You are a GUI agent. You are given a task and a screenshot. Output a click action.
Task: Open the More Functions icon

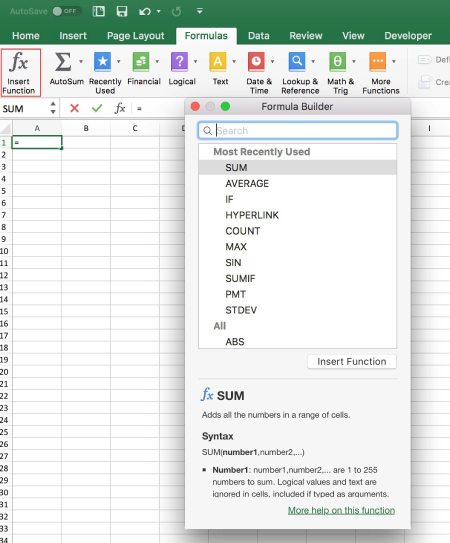click(378, 62)
